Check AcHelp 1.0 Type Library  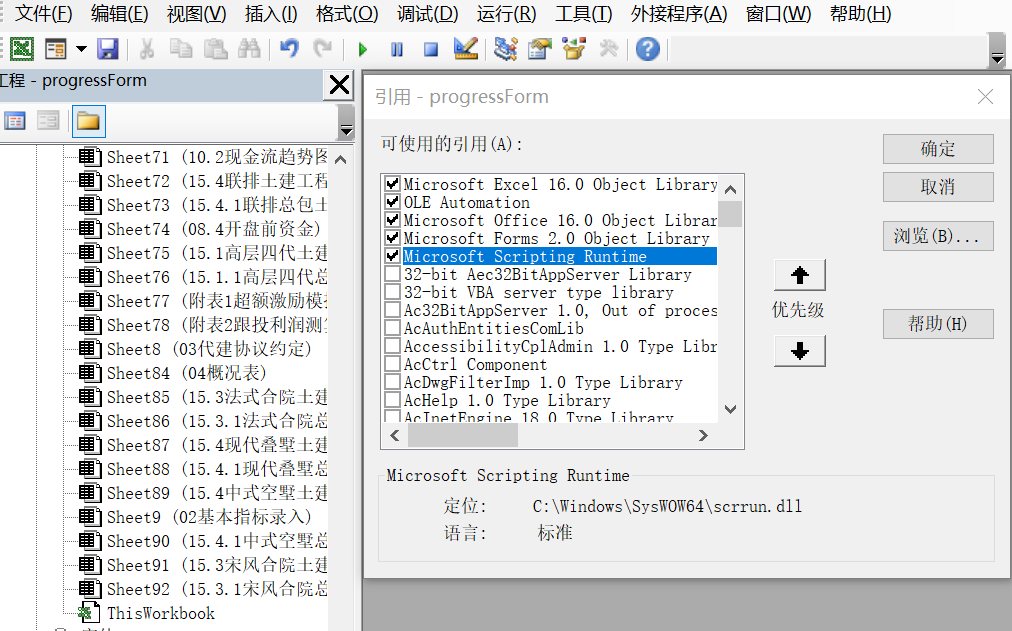(x=392, y=401)
